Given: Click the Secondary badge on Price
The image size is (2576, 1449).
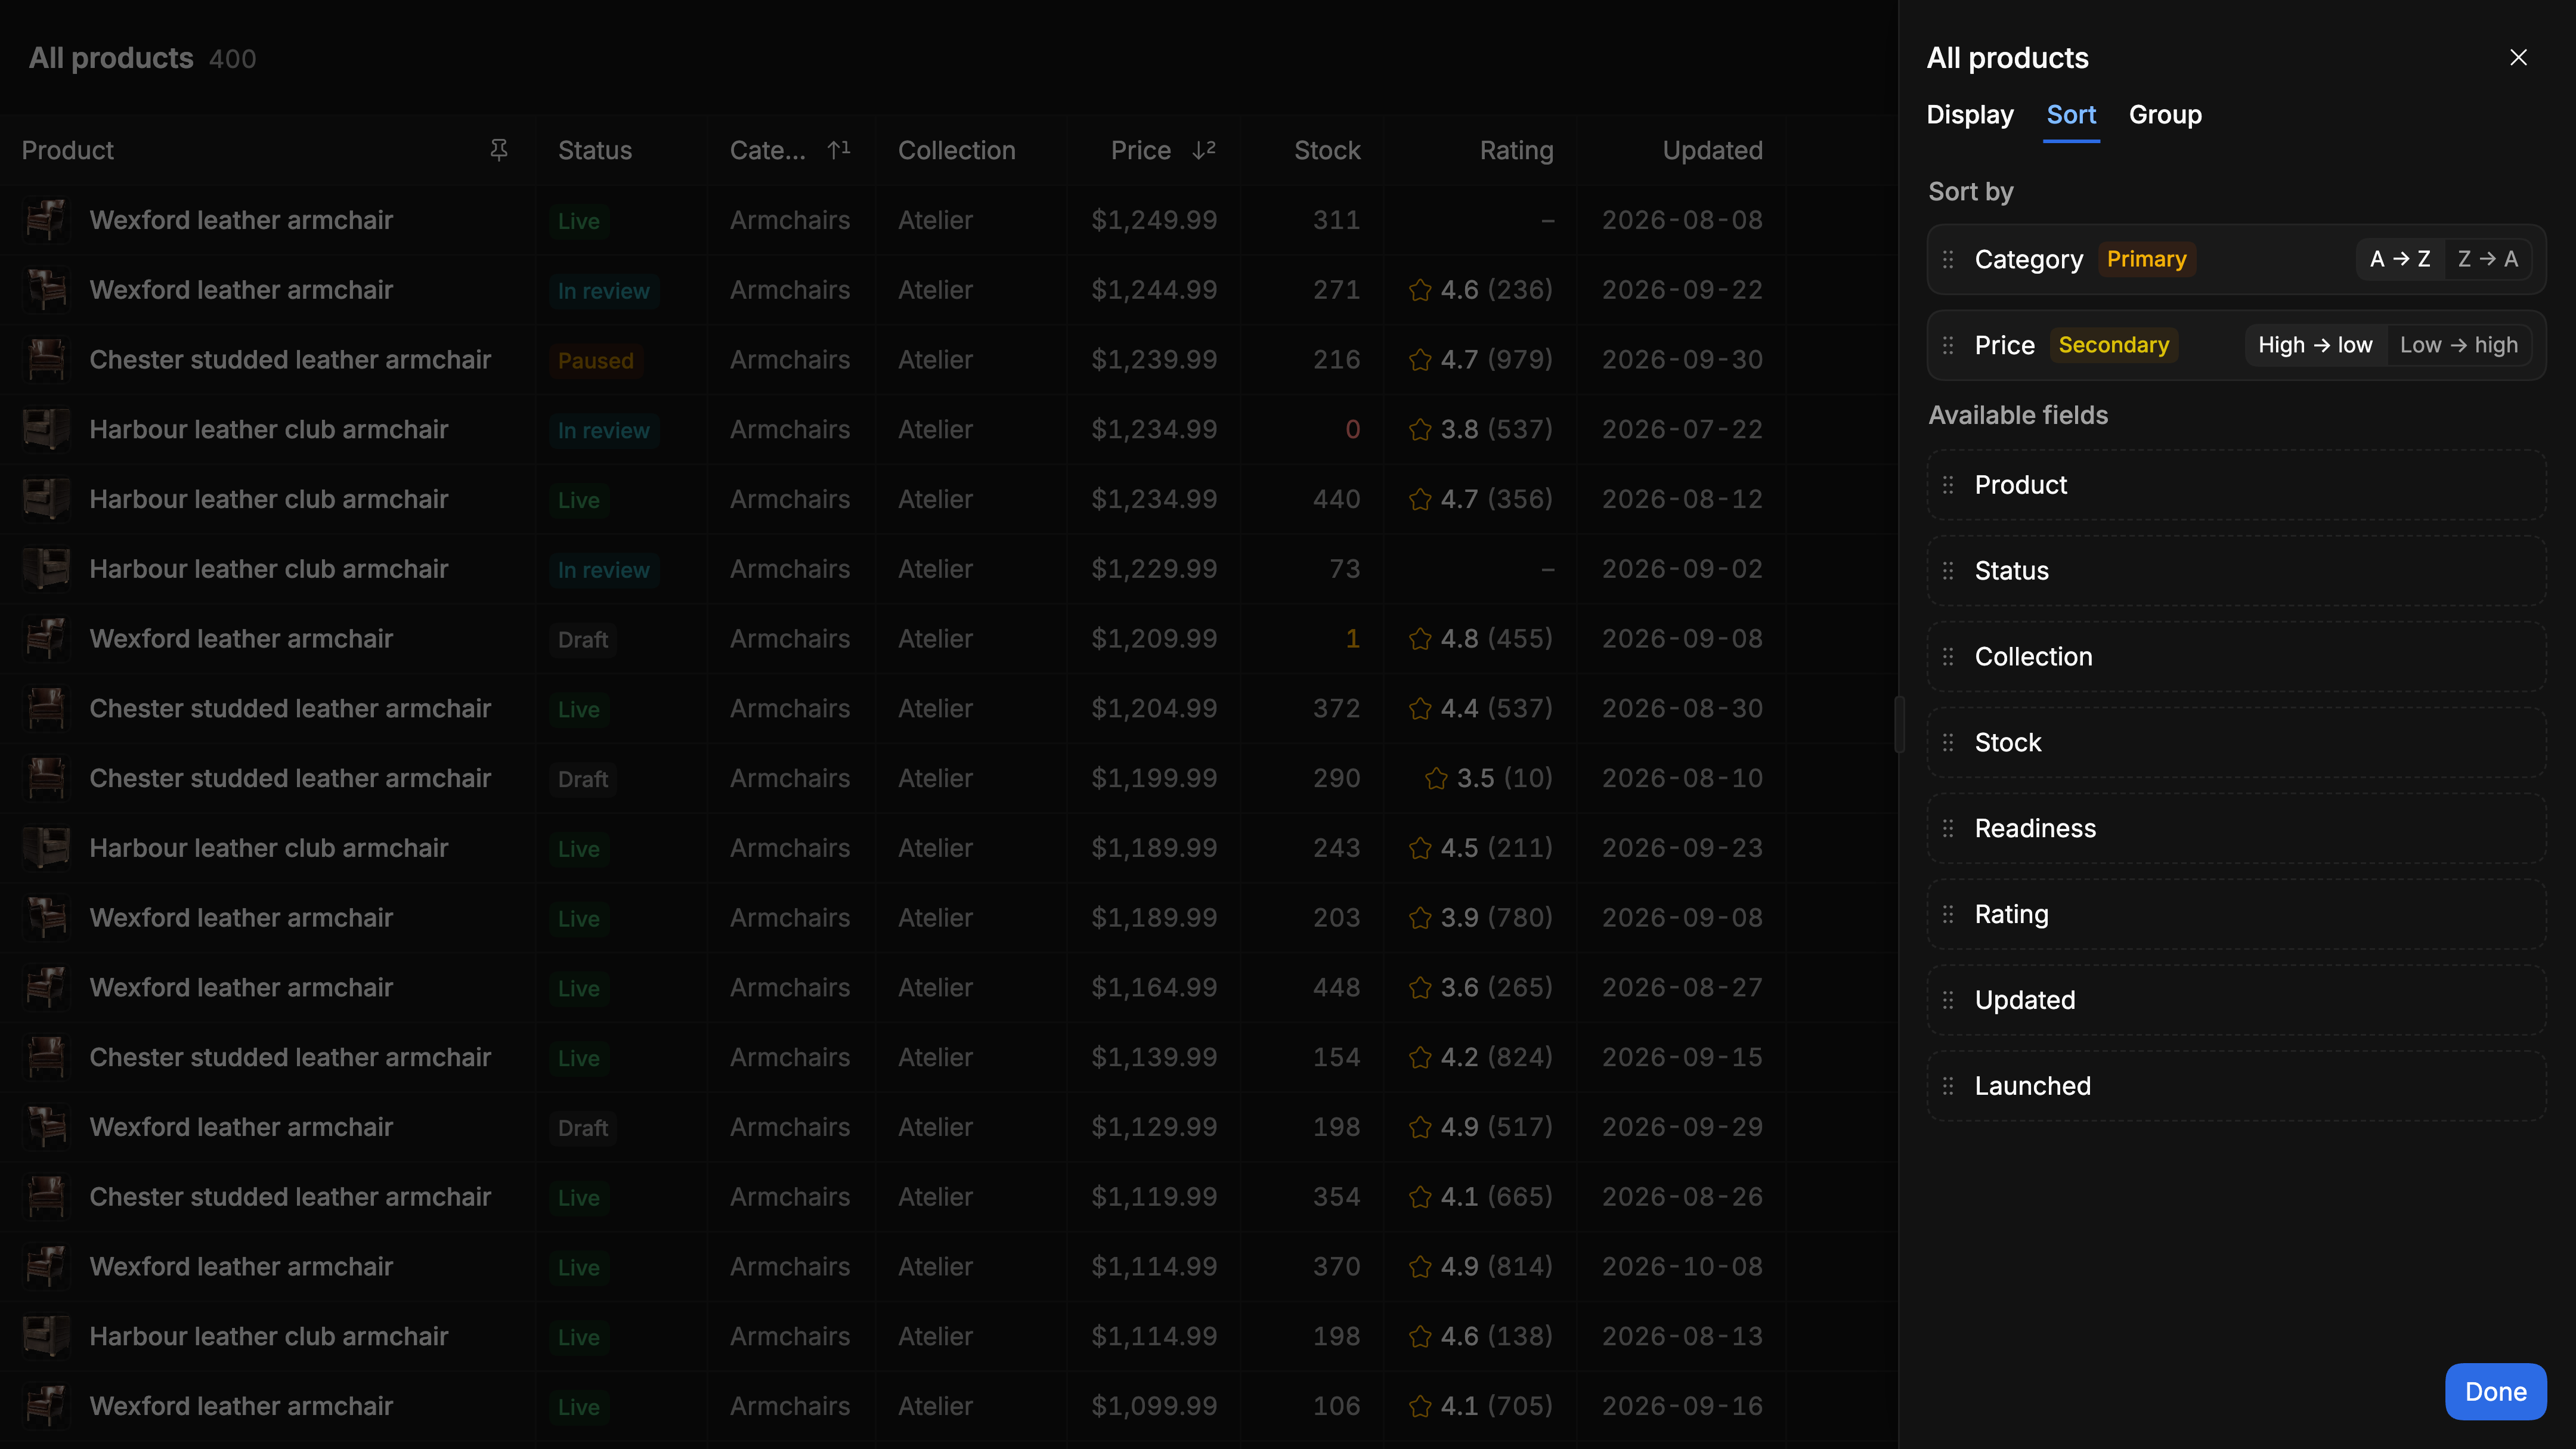Looking at the screenshot, I should 2113,345.
